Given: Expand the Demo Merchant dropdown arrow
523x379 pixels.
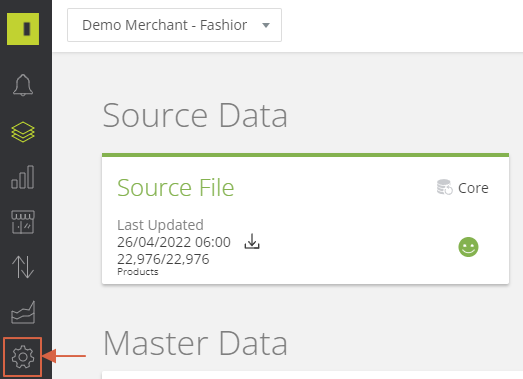Looking at the screenshot, I should pyautogui.click(x=266, y=25).
